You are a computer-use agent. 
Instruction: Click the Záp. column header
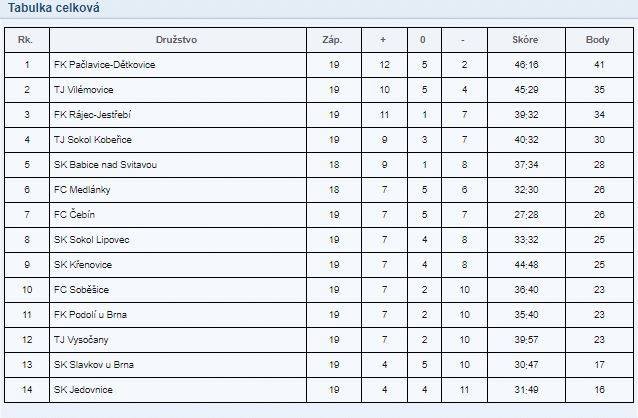(x=332, y=40)
